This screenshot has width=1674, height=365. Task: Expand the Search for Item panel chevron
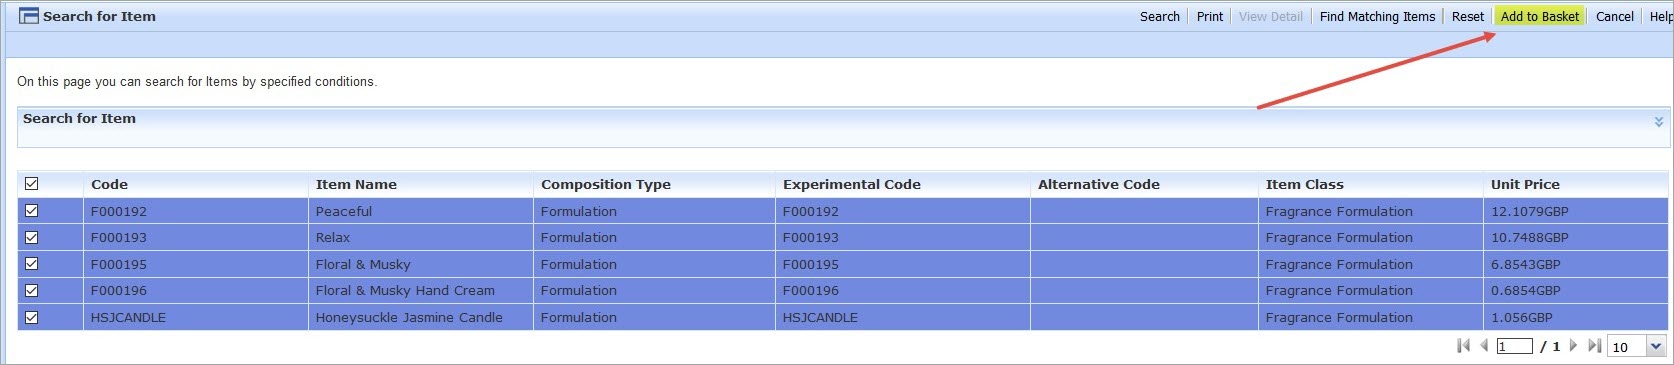click(1658, 122)
